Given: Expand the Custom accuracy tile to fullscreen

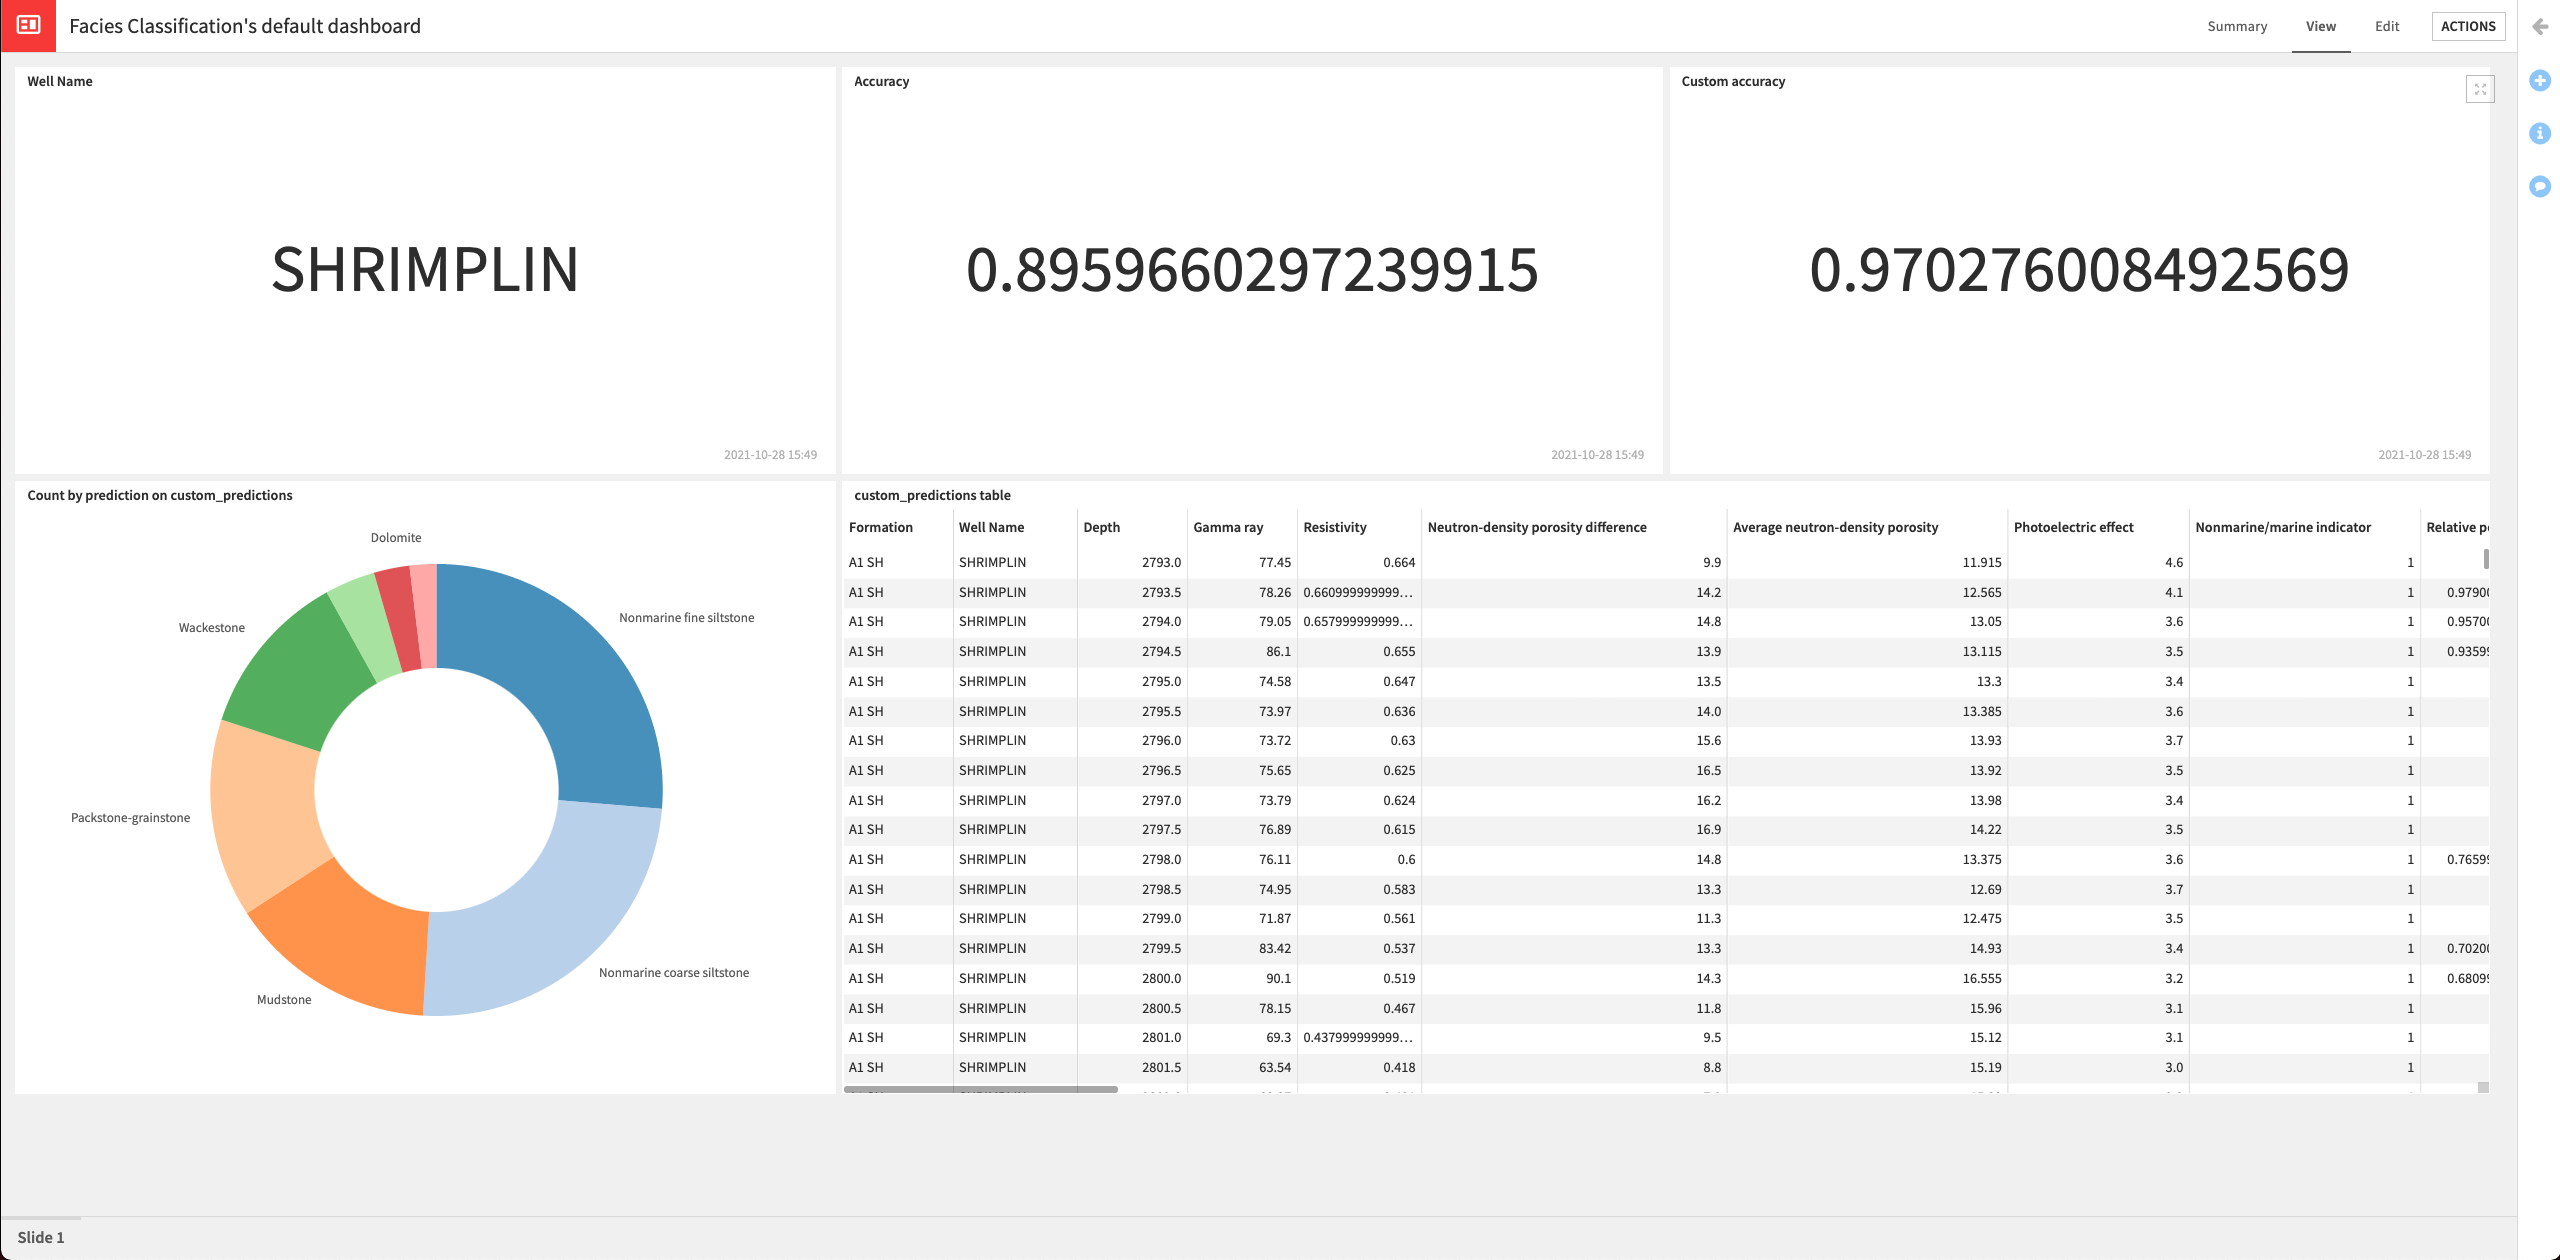Looking at the screenshot, I should [x=2481, y=89].
